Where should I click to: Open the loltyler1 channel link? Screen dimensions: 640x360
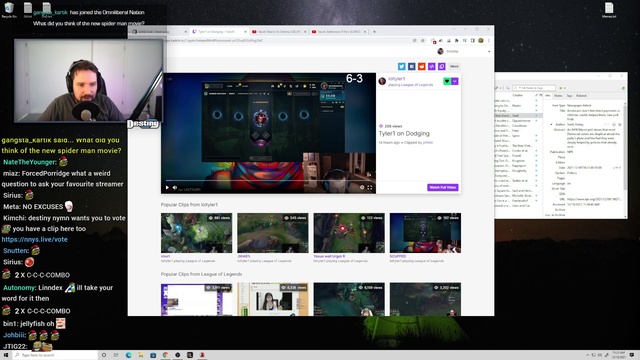396,79
